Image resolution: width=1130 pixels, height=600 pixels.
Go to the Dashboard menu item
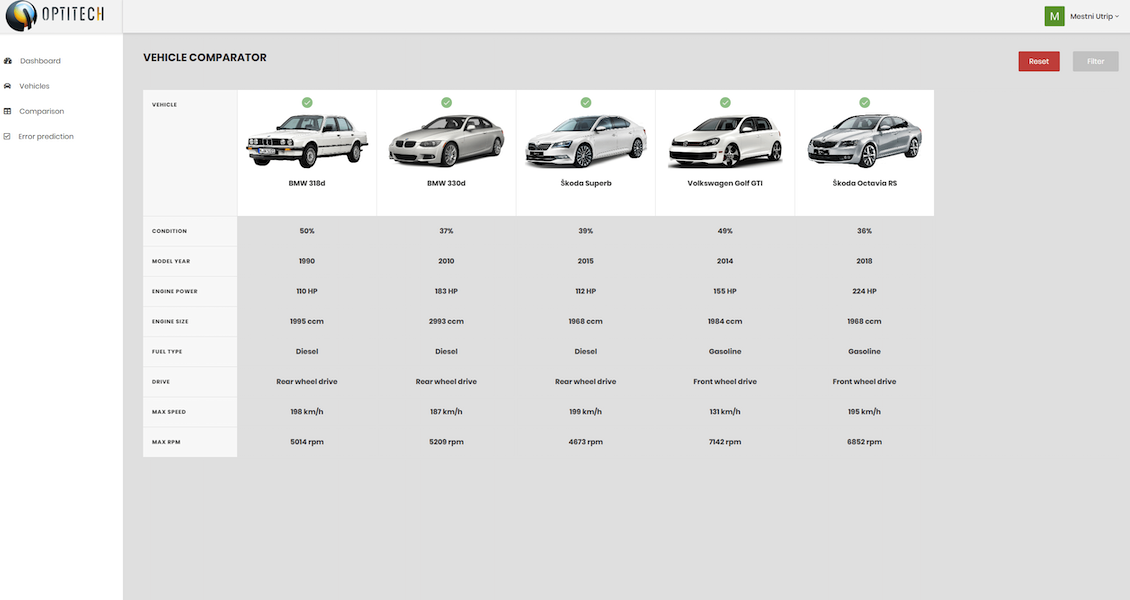(x=40, y=61)
